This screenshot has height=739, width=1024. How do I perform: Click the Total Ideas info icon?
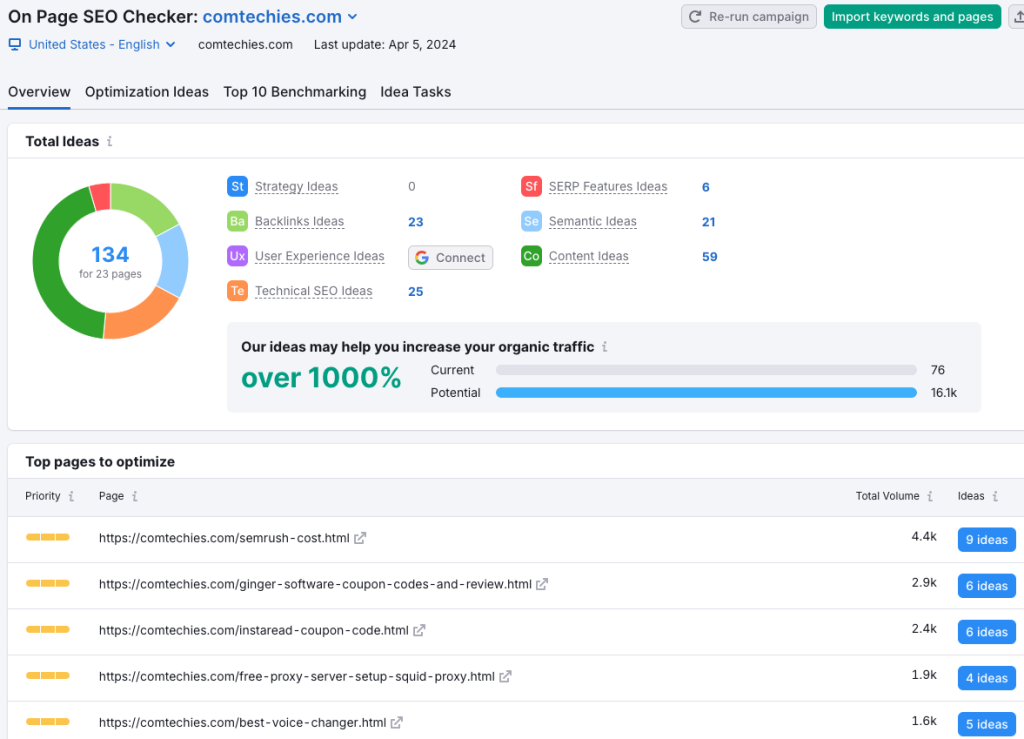[110, 141]
